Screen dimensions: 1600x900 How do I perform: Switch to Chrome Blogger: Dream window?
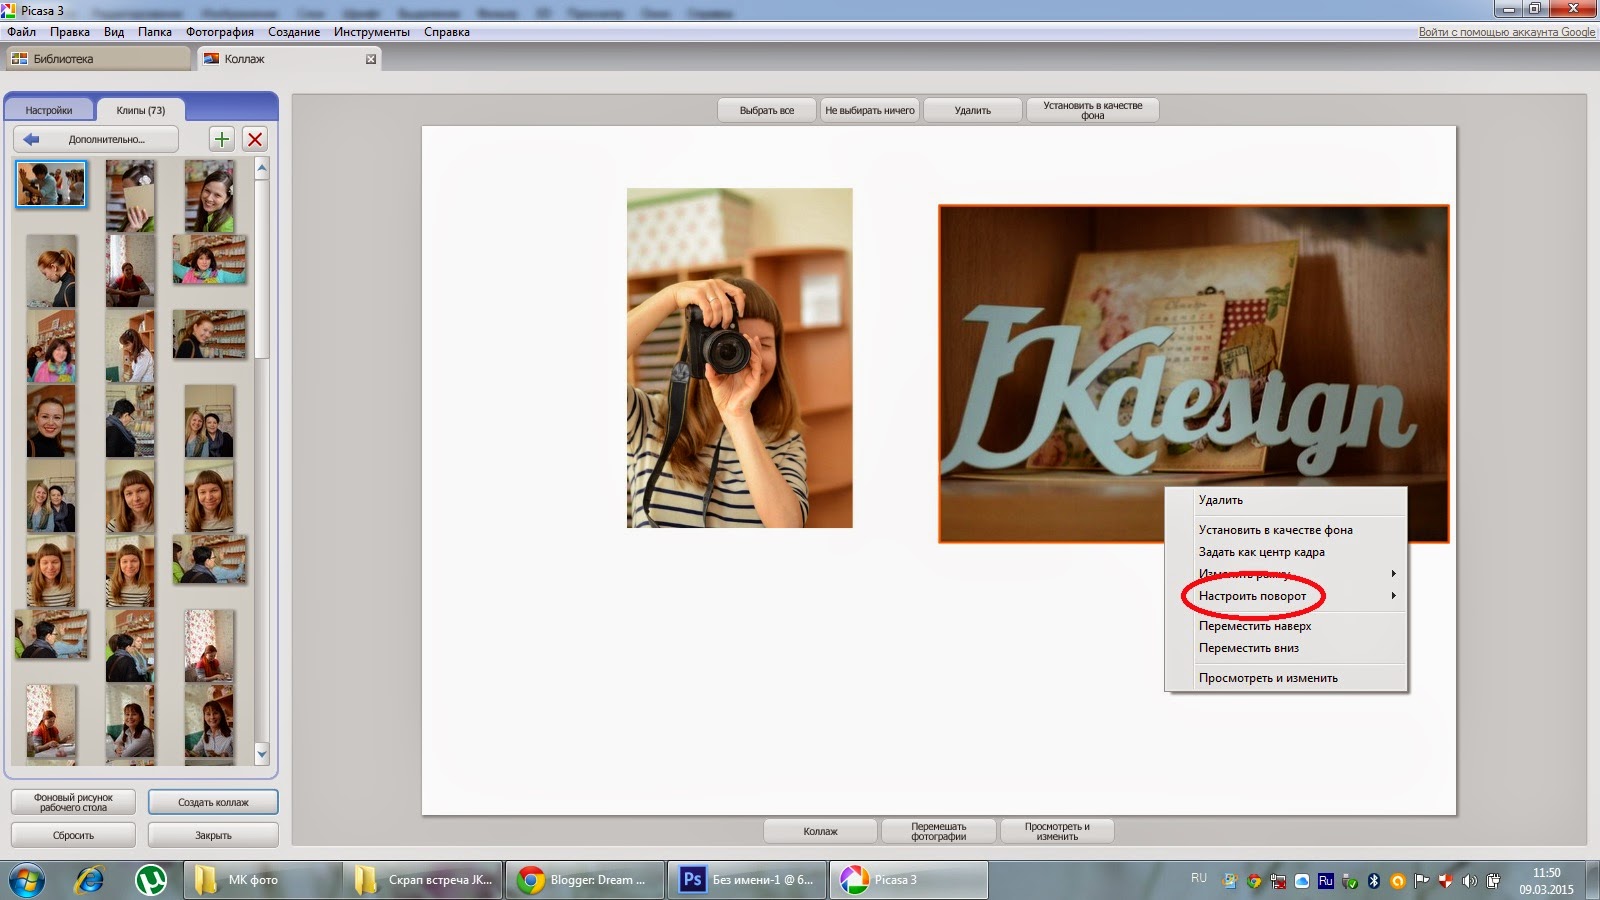tap(585, 880)
